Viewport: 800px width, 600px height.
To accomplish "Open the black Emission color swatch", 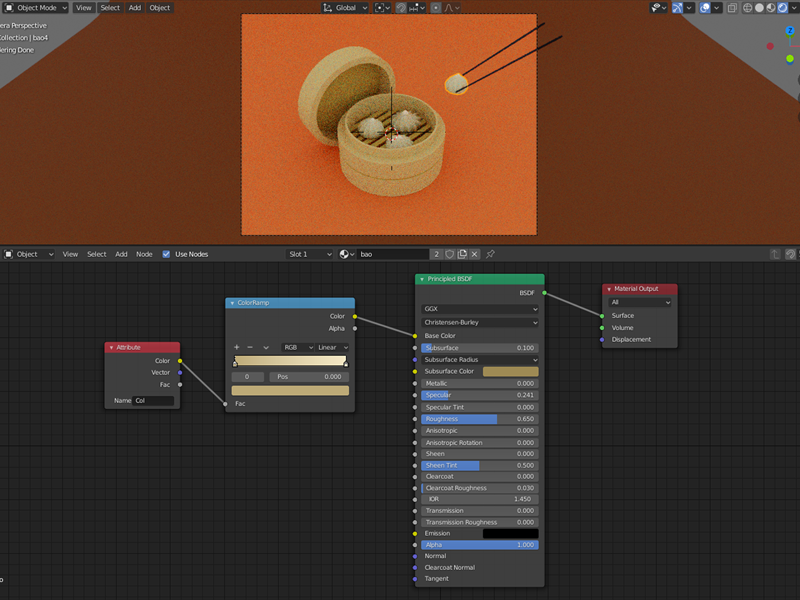I will pos(511,533).
